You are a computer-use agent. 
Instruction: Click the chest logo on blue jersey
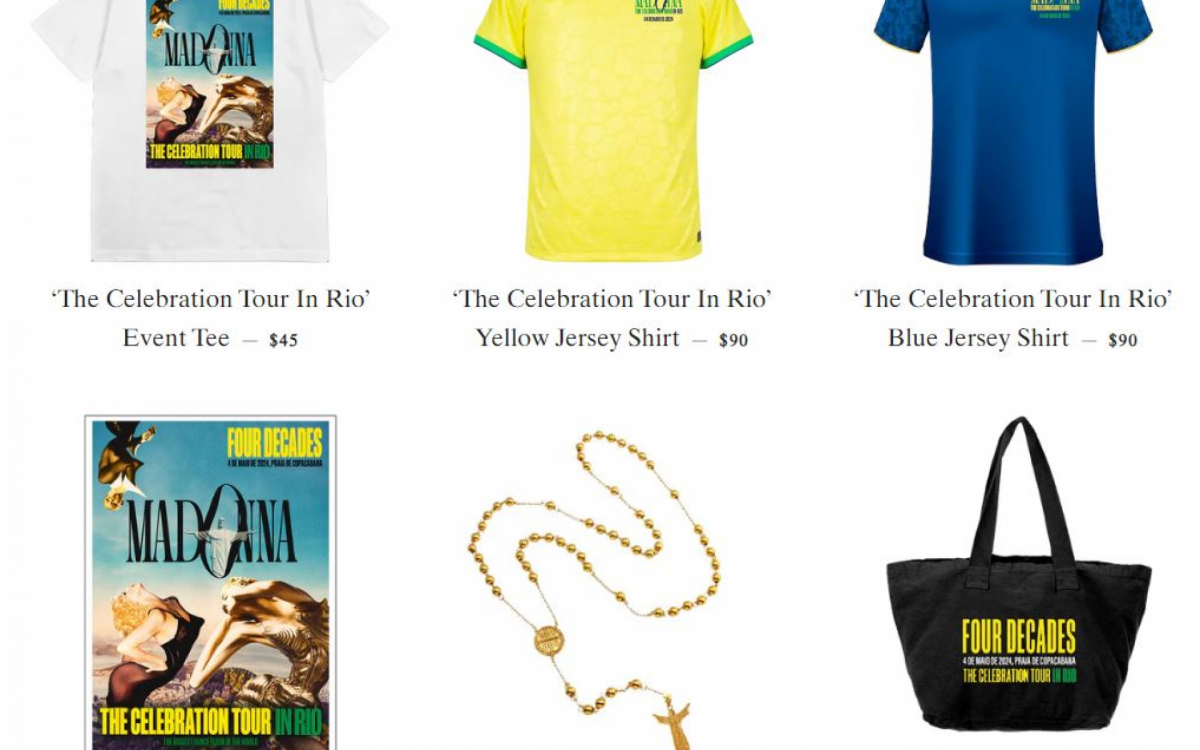click(x=1053, y=9)
